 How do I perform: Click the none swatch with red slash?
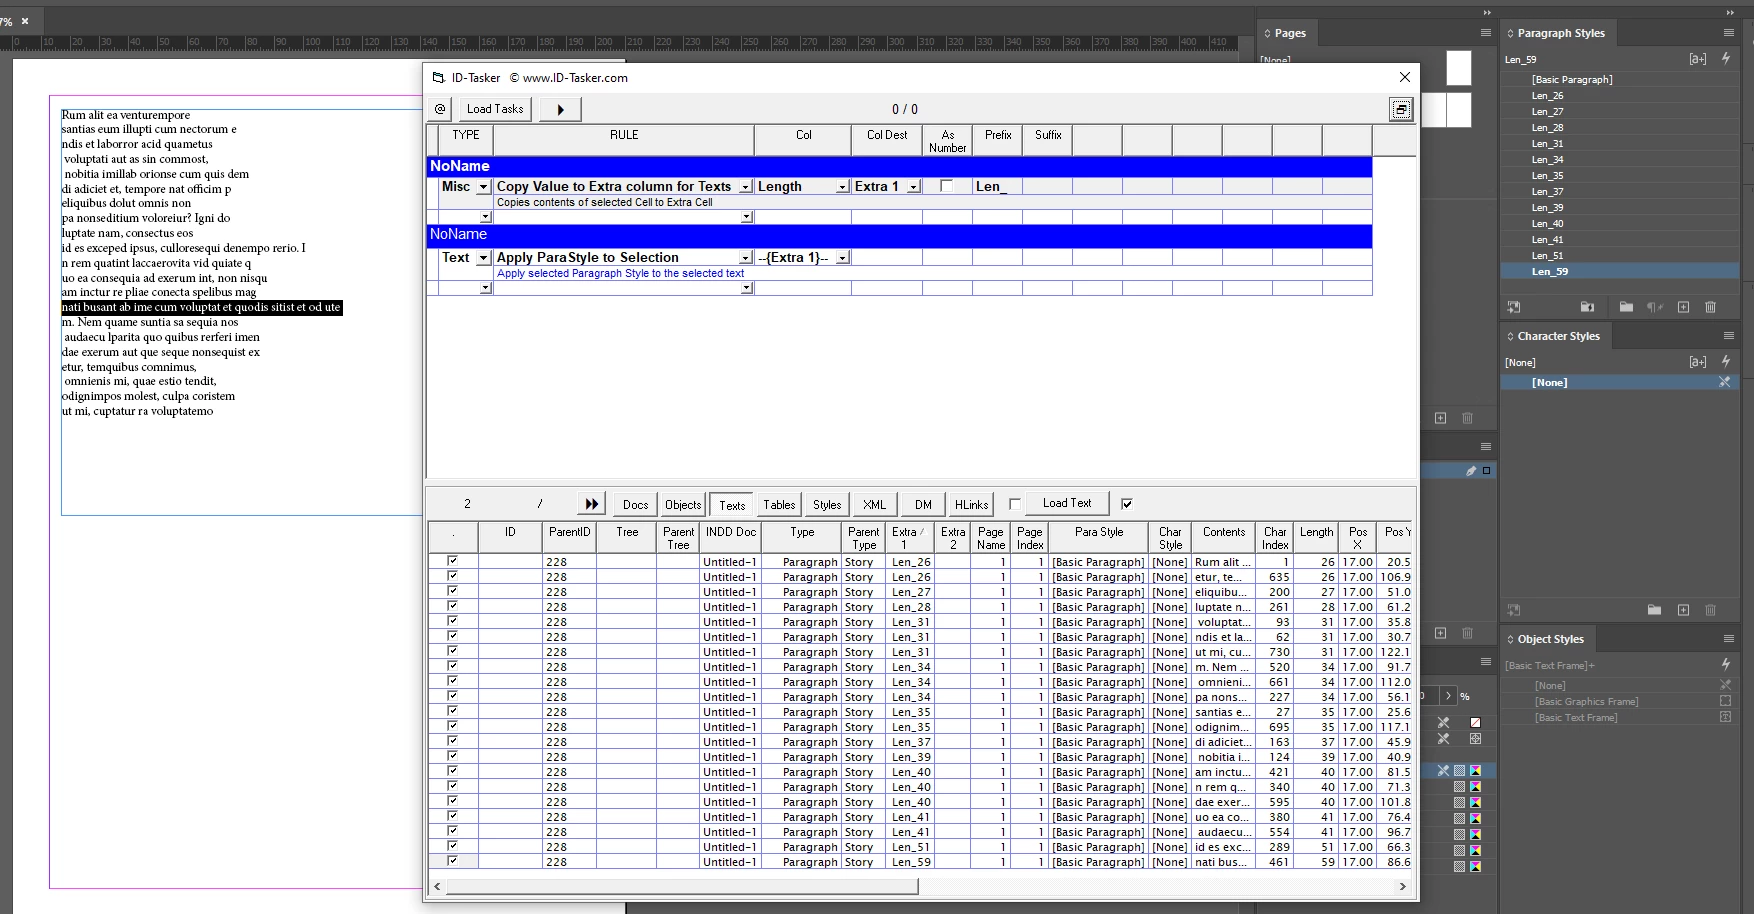[1475, 722]
